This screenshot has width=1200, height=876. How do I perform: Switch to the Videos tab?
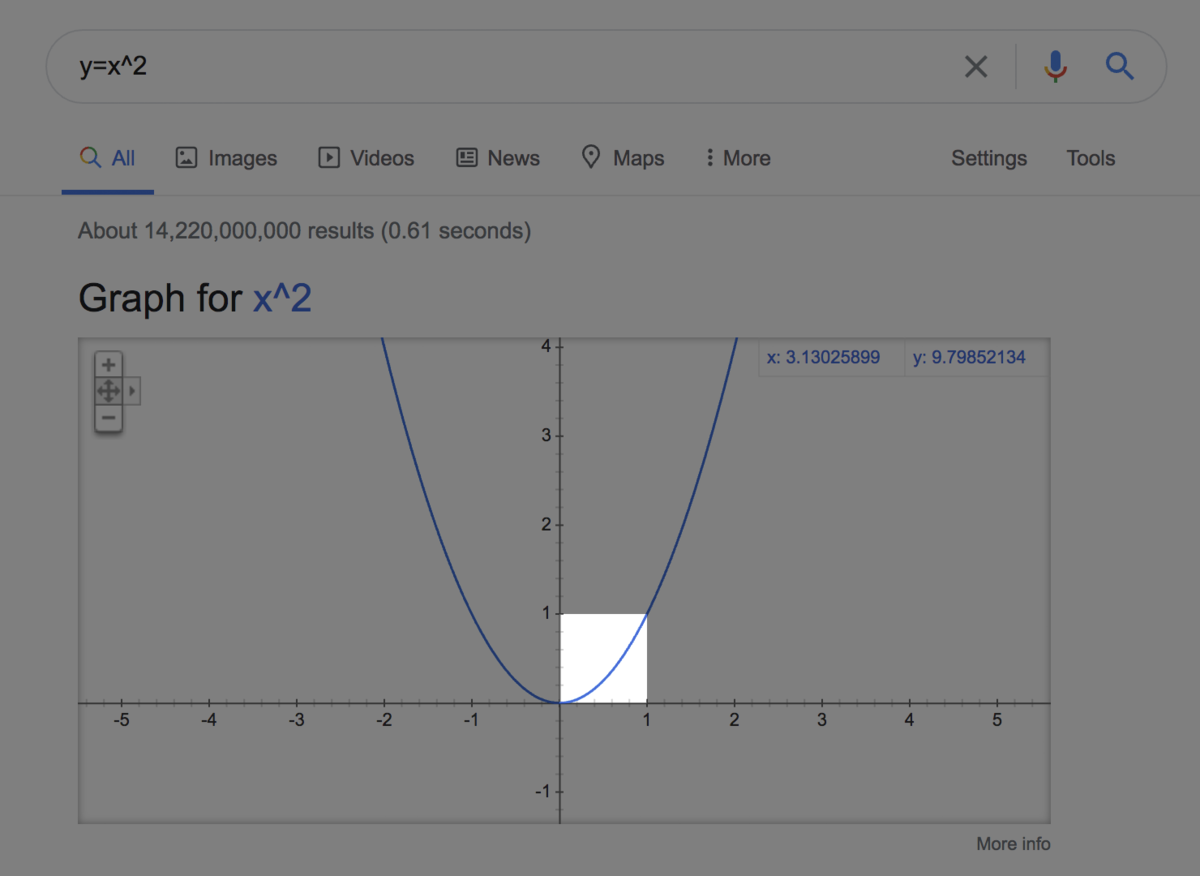pos(366,158)
